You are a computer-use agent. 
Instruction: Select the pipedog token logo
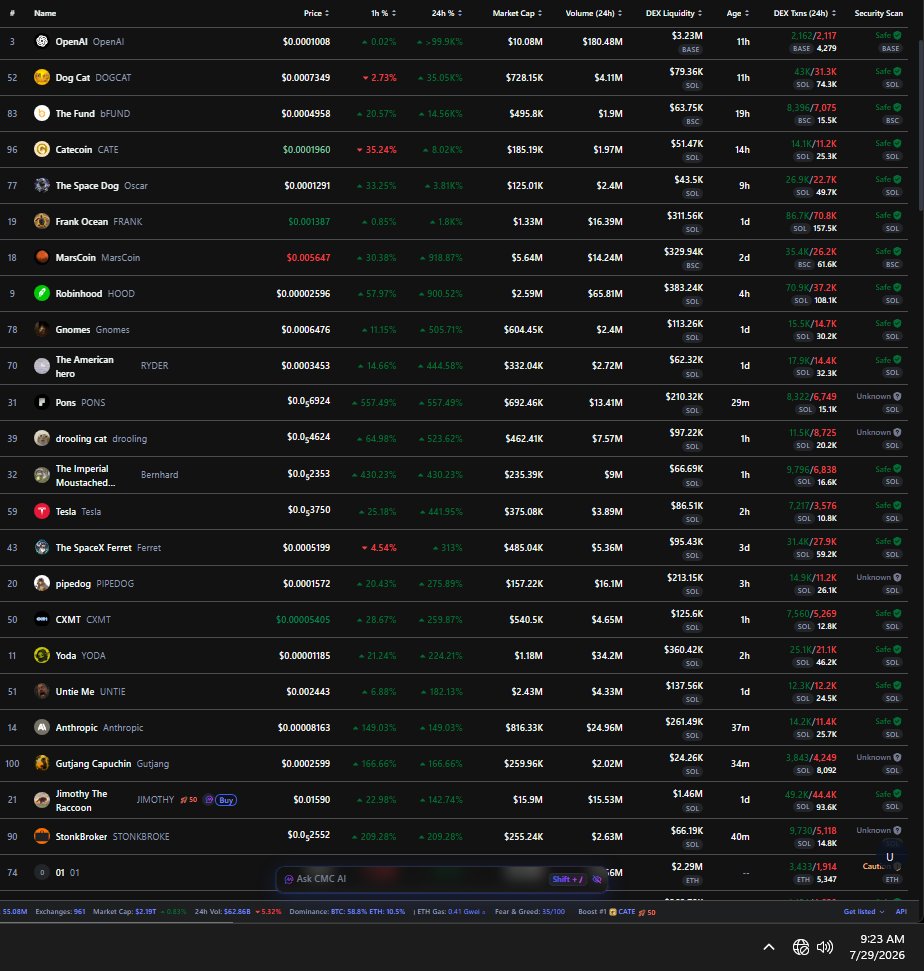(41, 583)
